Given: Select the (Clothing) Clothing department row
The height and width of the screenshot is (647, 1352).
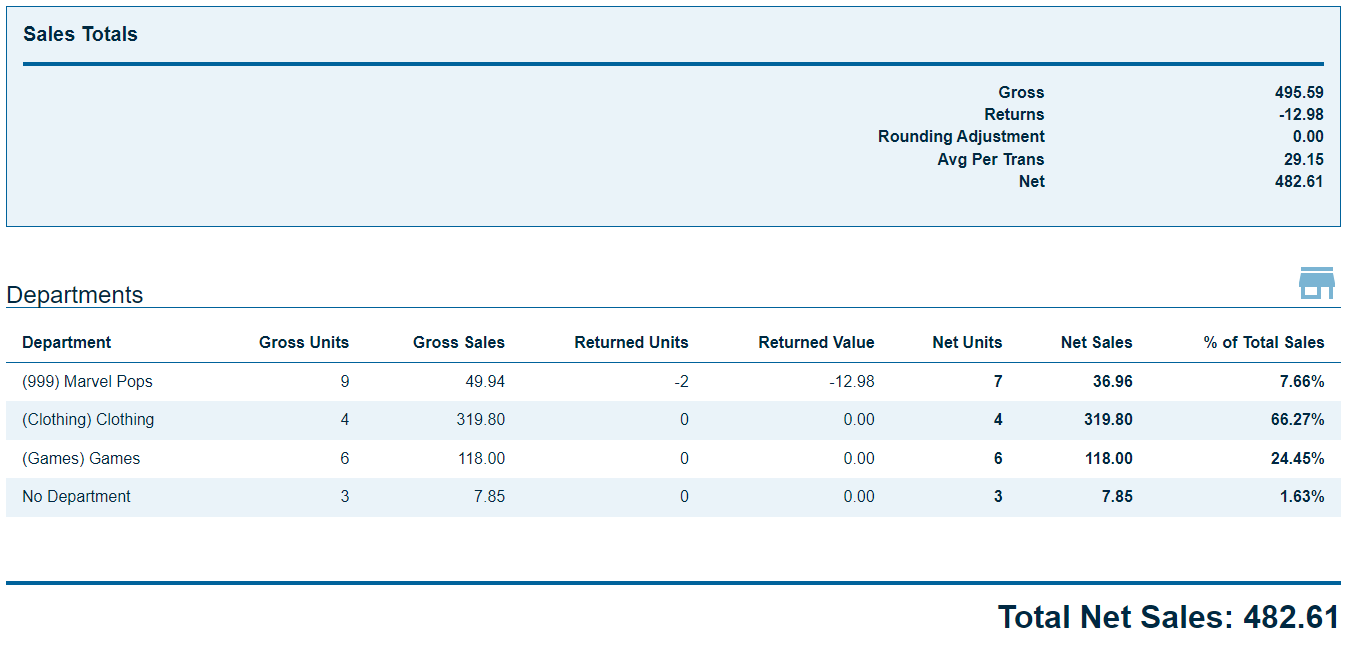Looking at the screenshot, I should pos(88,420).
